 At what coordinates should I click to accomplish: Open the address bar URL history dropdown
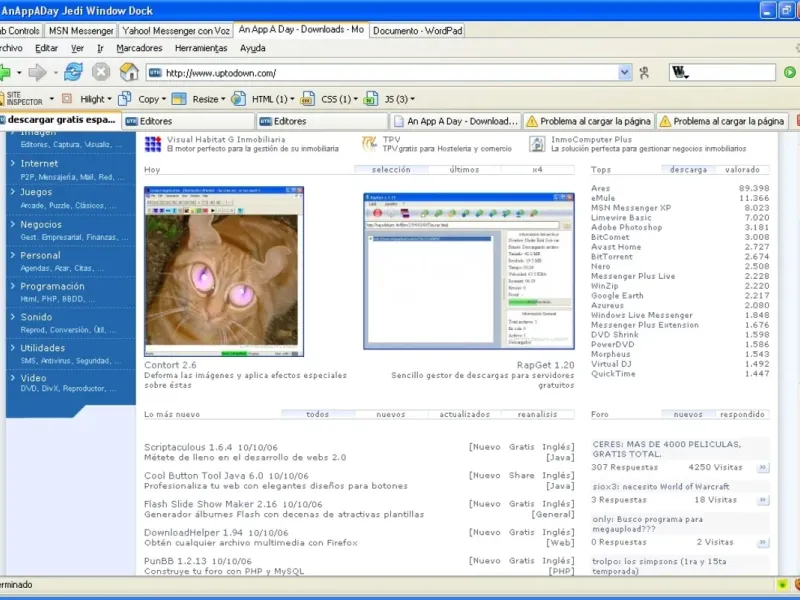coord(624,73)
